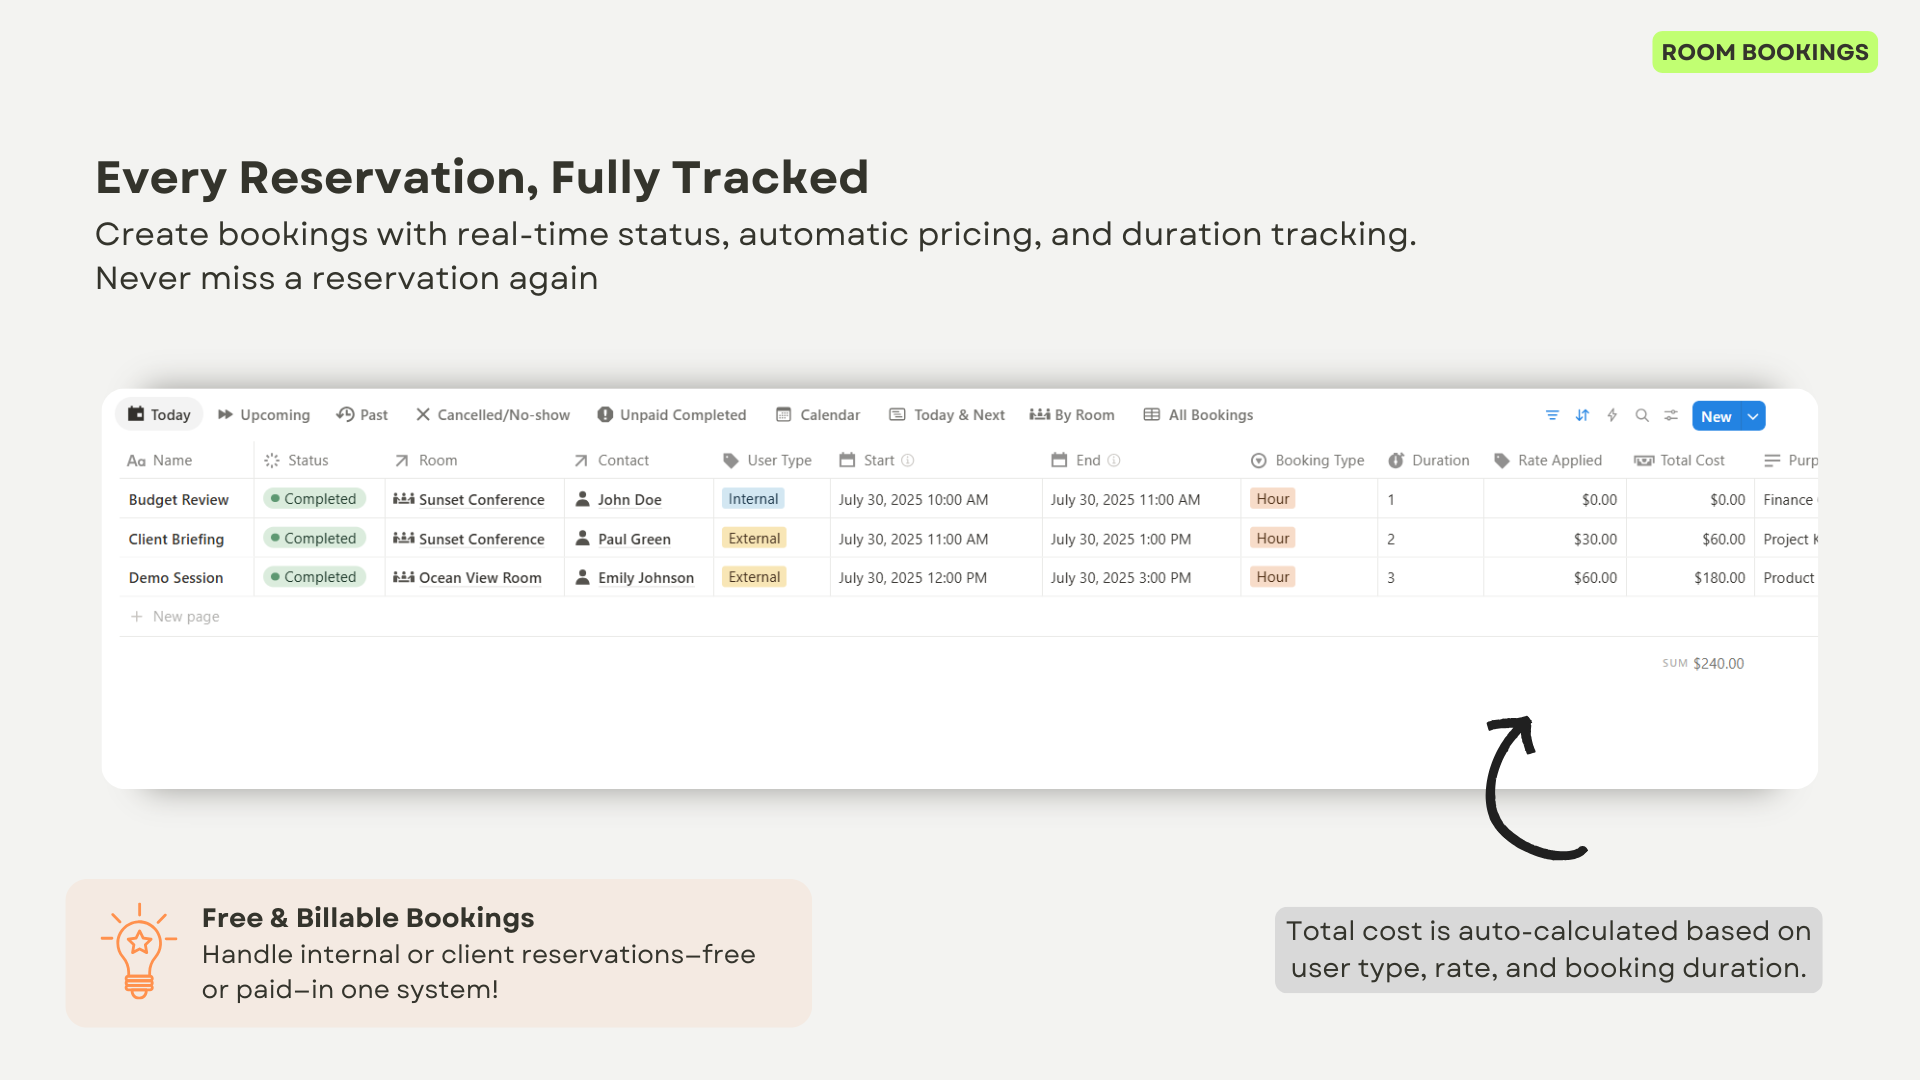Switch to the Upcoming tab
Screen dimensions: 1920x1080
264,415
